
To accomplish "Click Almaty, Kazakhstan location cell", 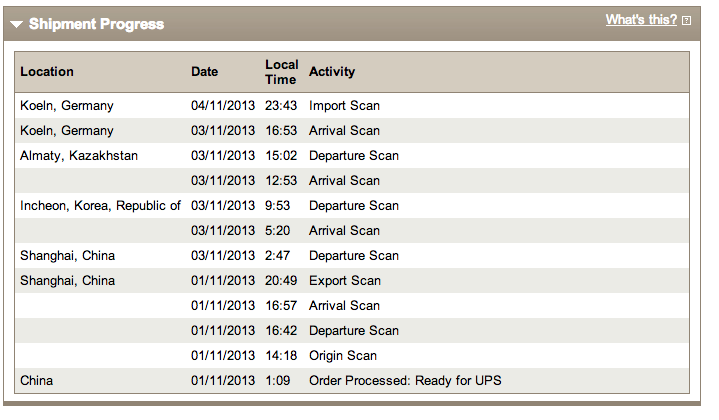I will click(x=79, y=156).
